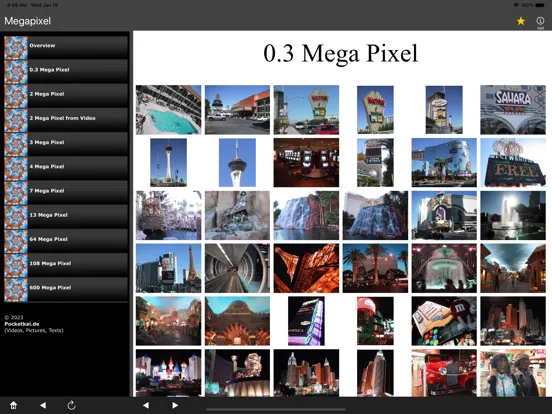The width and height of the screenshot is (552, 414).
Task: Open the purple neon sign photo
Action: click(x=306, y=321)
